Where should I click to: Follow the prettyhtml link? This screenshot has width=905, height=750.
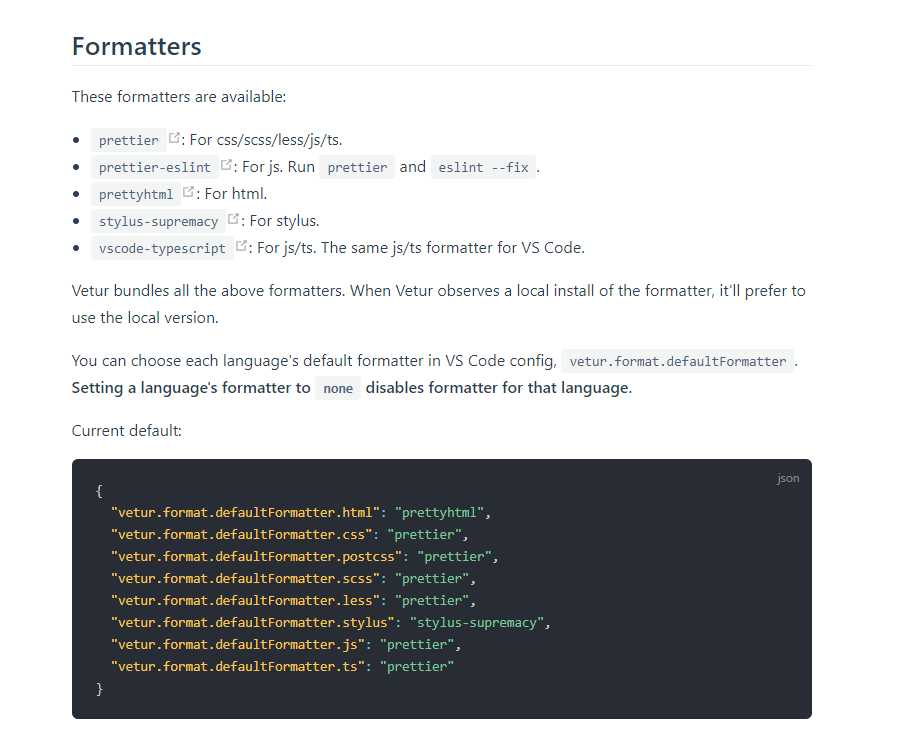(x=136, y=195)
